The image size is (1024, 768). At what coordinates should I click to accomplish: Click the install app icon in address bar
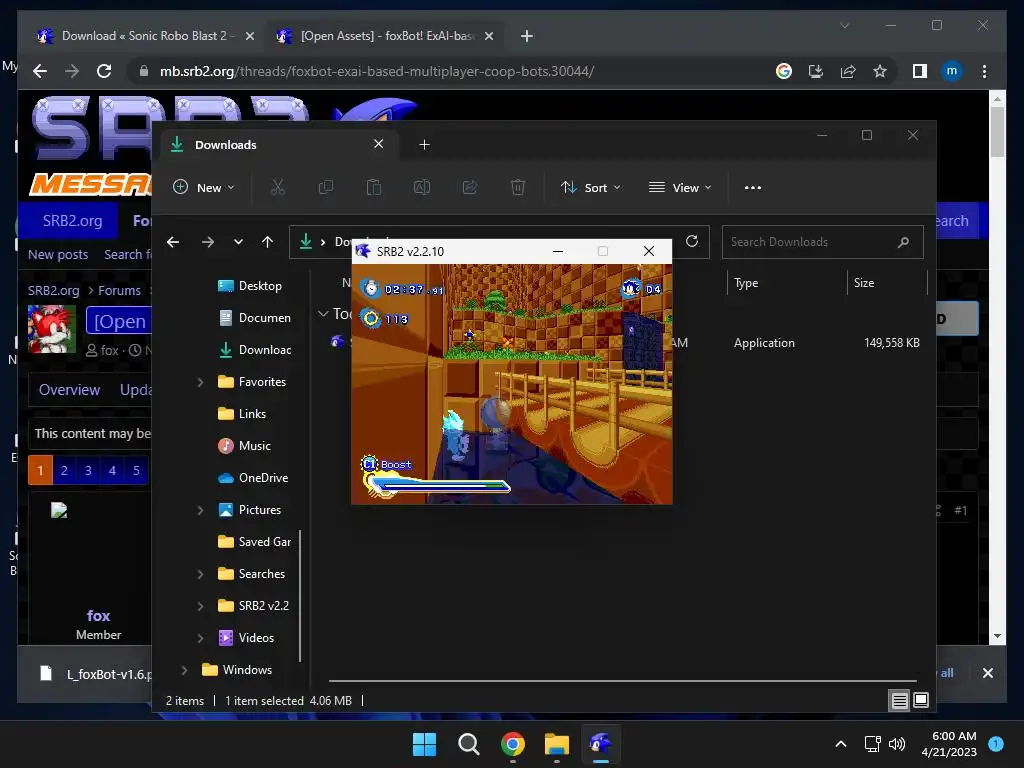click(816, 71)
